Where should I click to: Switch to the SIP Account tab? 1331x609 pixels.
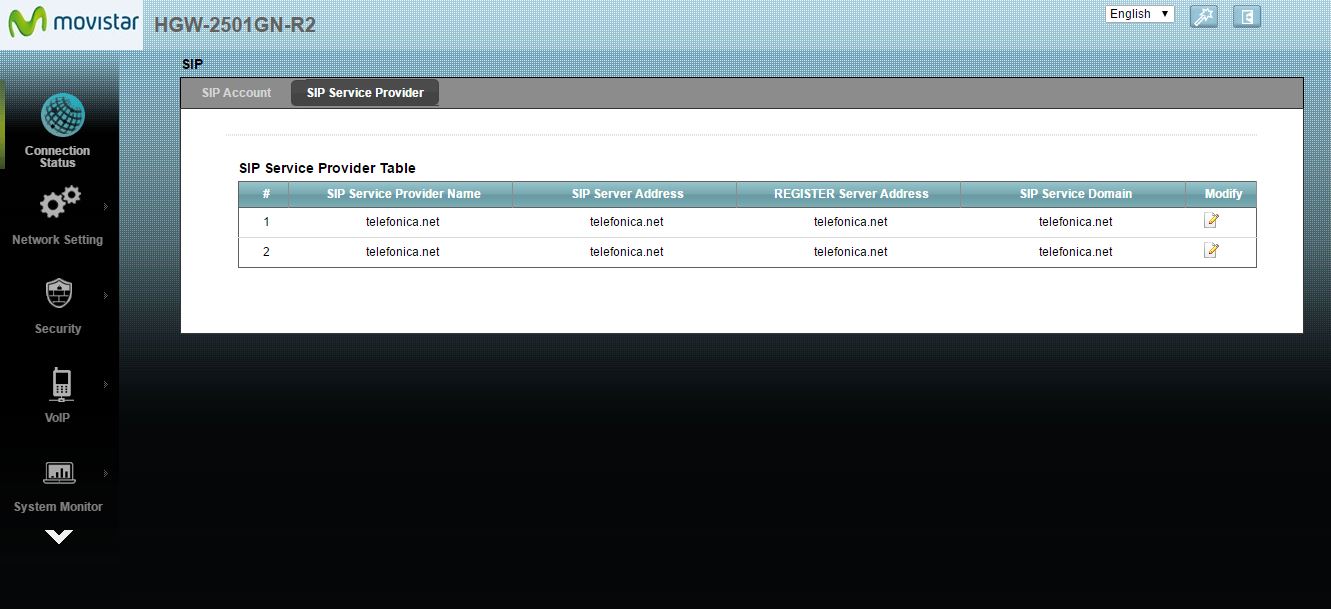[x=236, y=93]
